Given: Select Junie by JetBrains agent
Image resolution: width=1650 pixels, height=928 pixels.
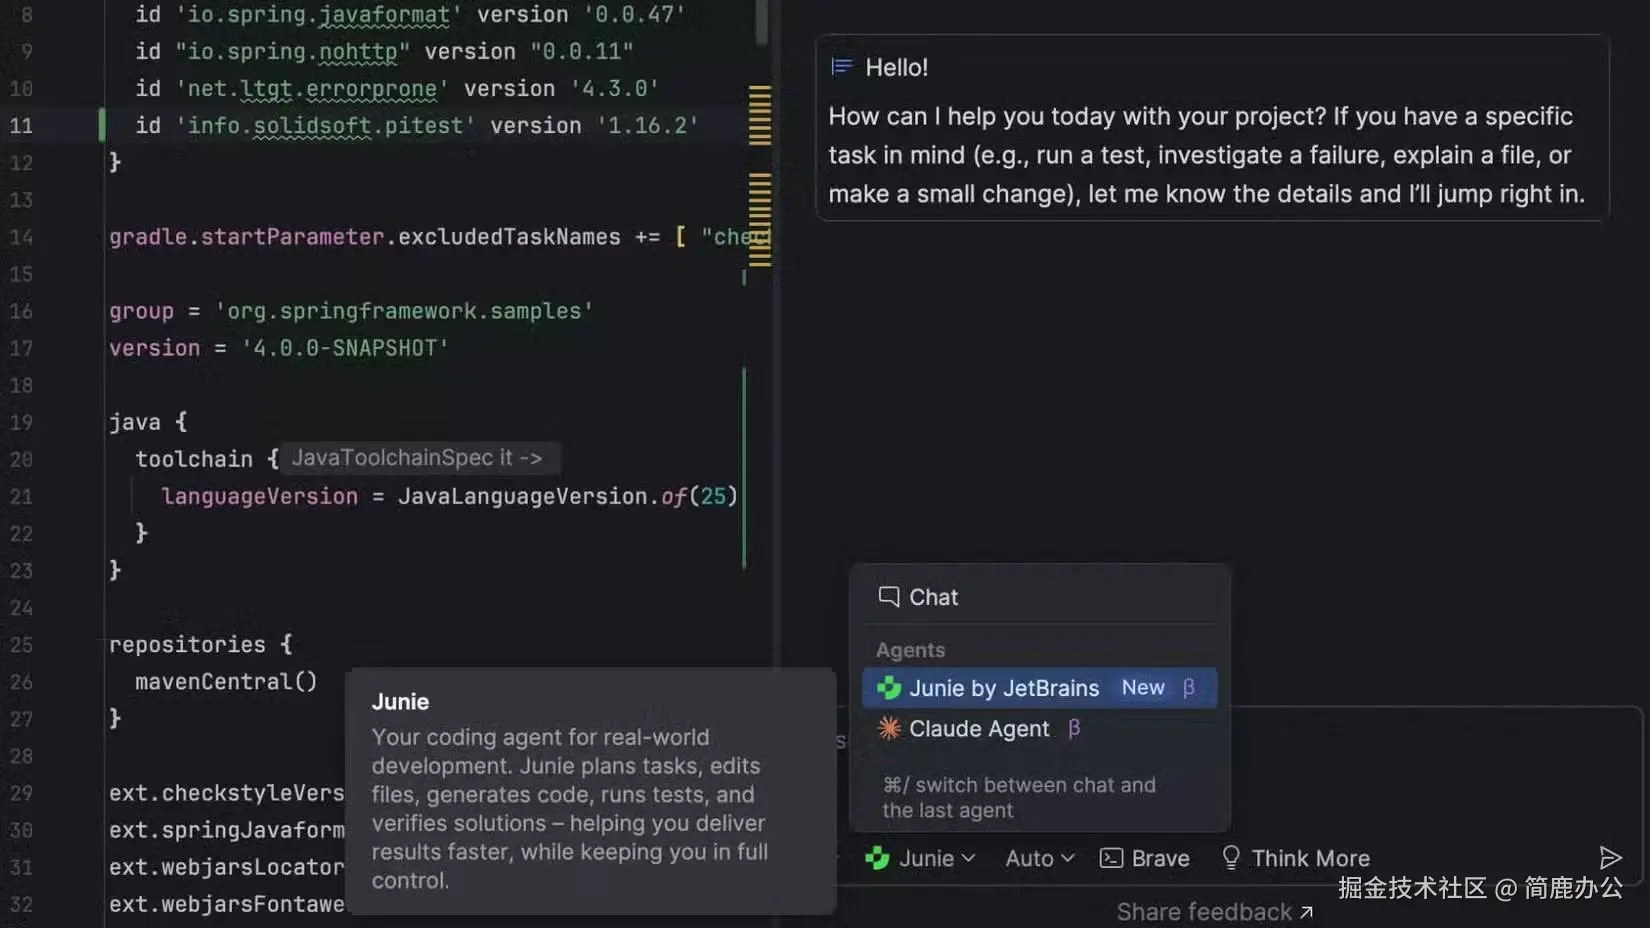Looking at the screenshot, I should click(1002, 688).
